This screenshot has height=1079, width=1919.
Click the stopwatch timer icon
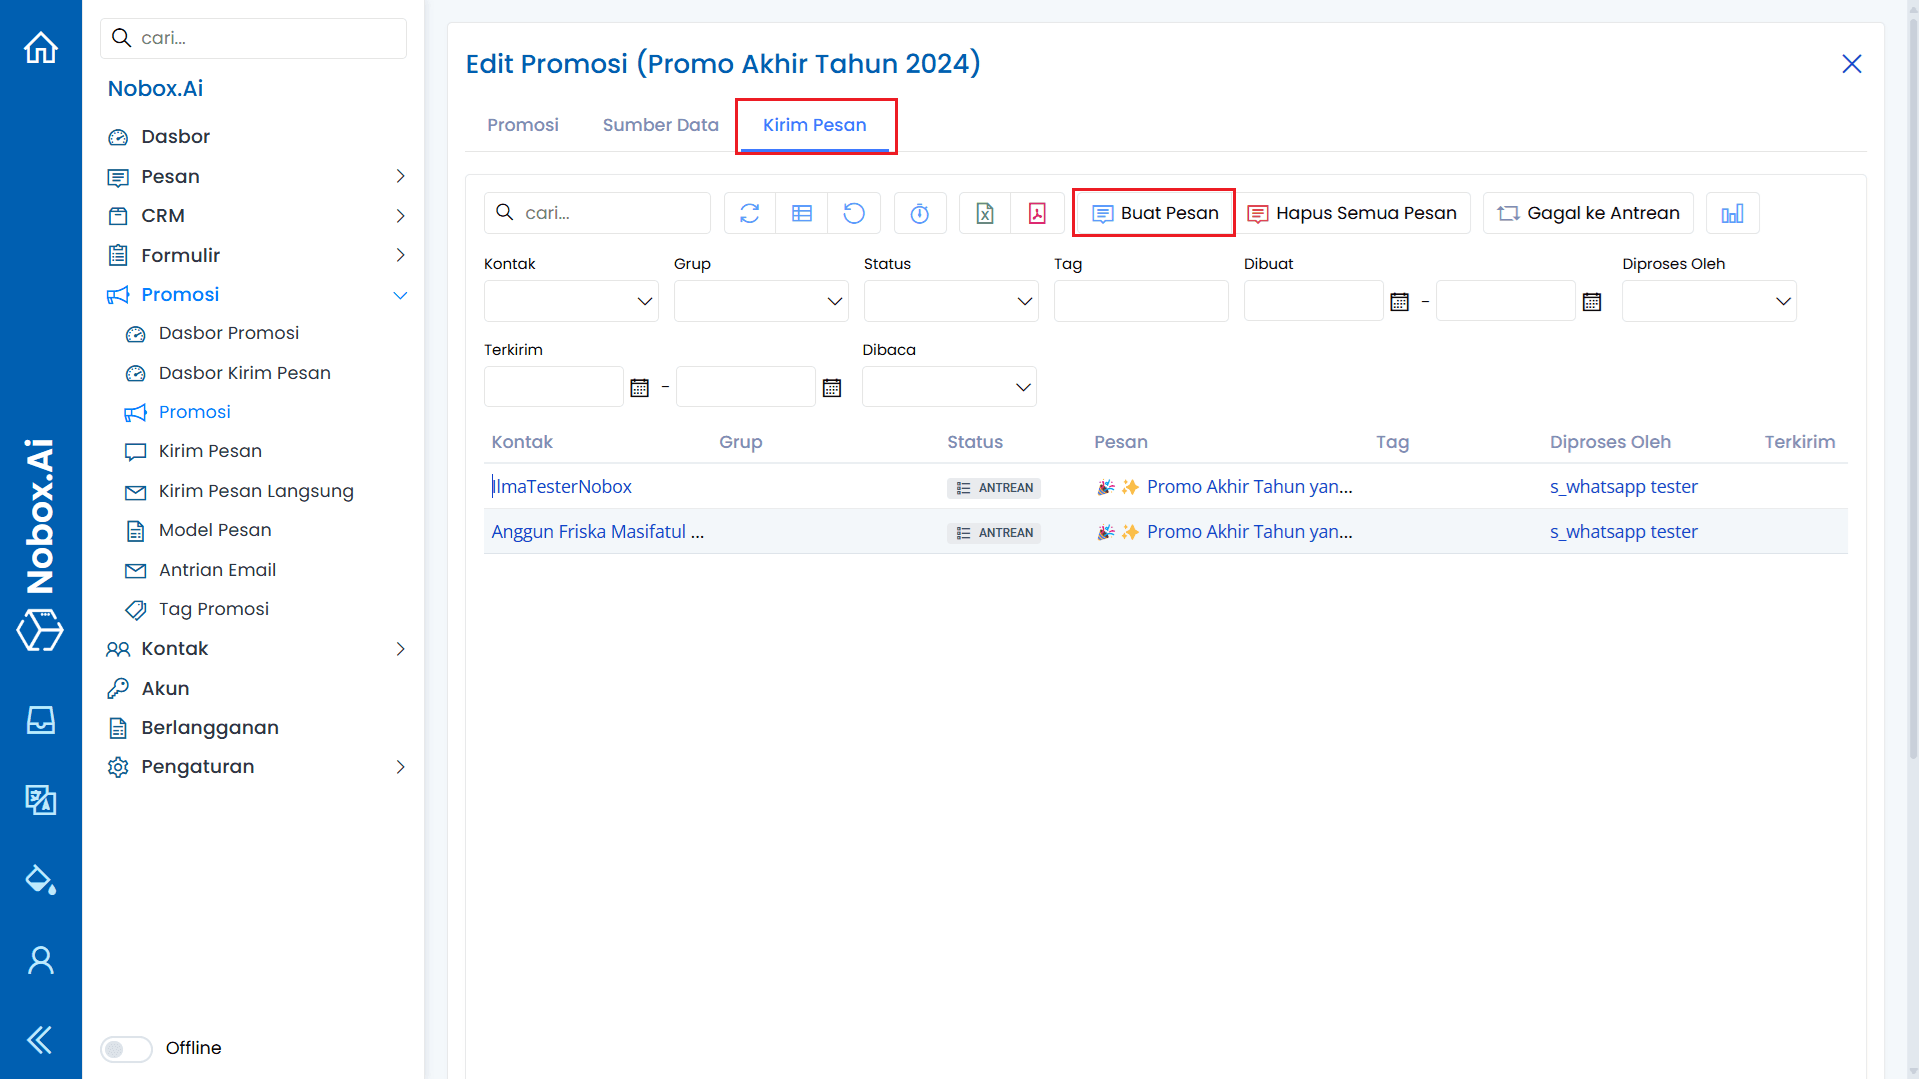tap(919, 213)
